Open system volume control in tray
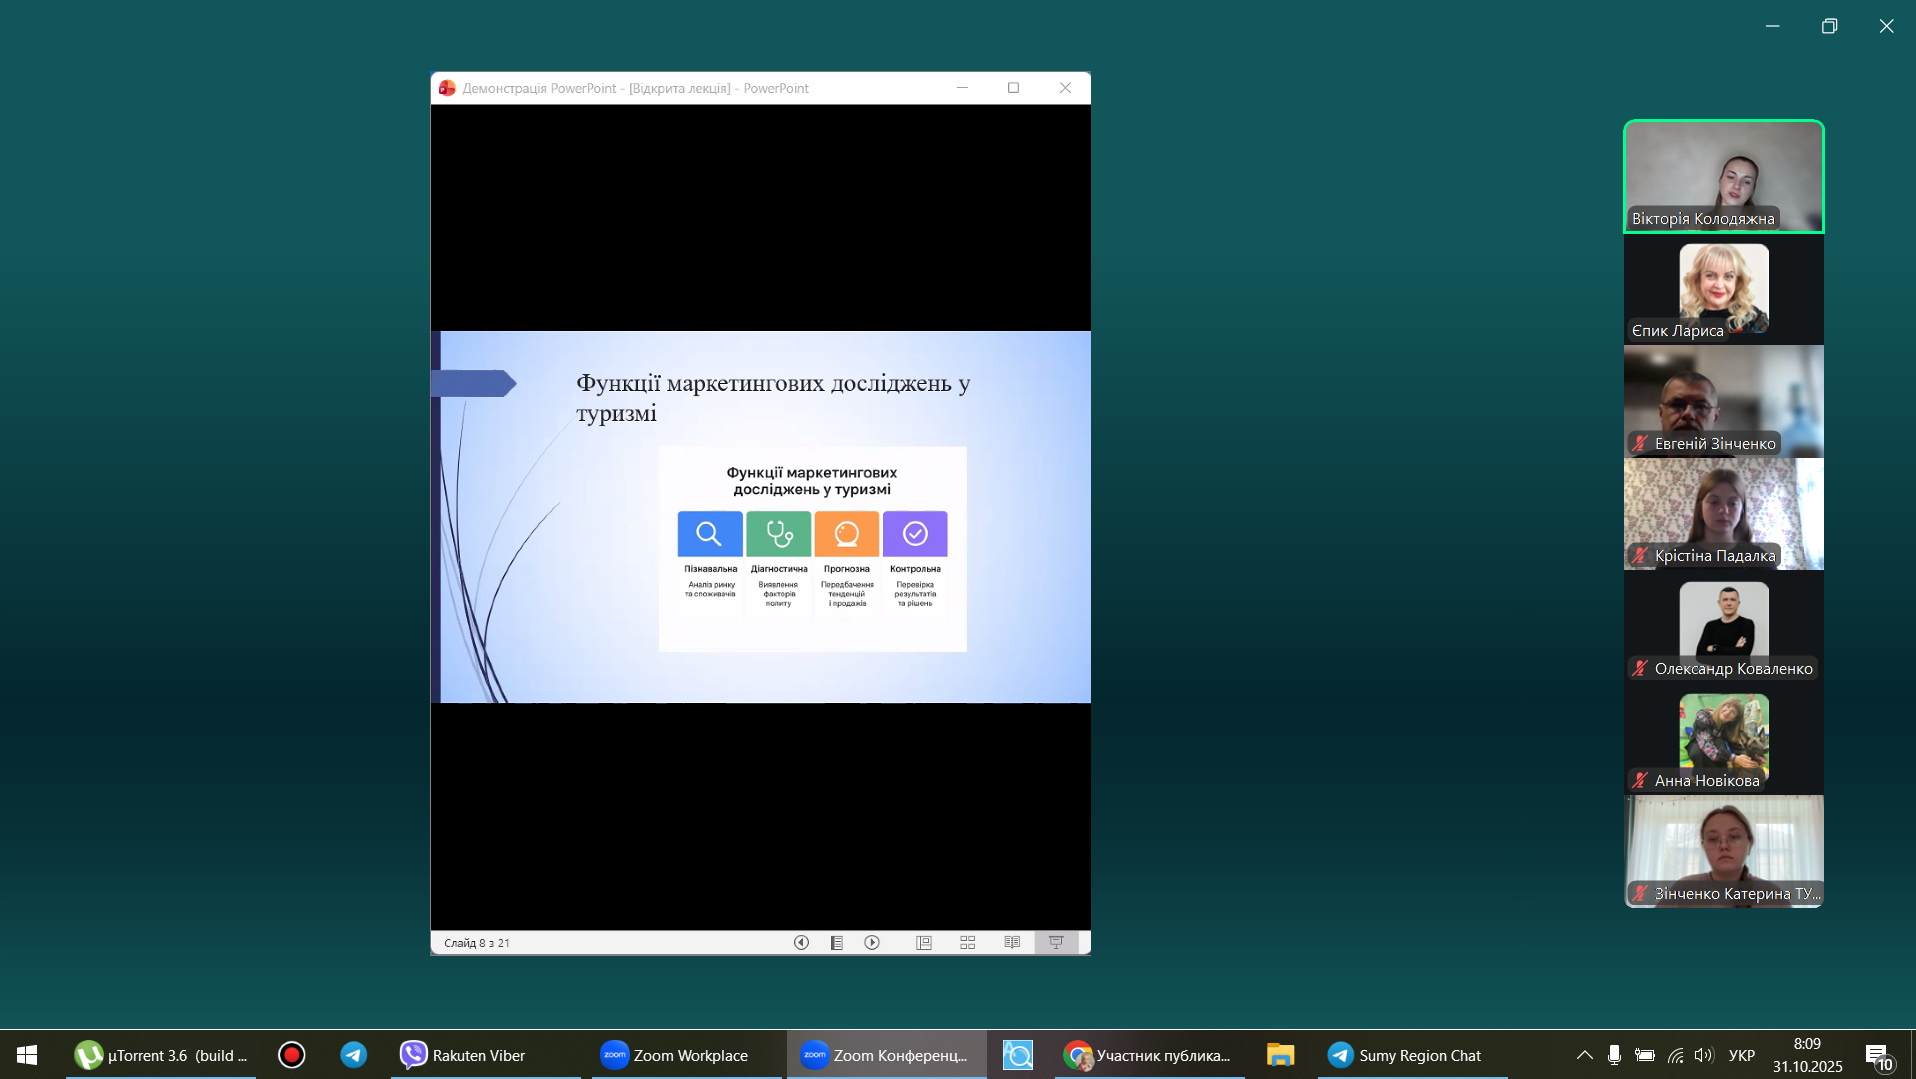1916x1079 pixels. pos(1703,1055)
